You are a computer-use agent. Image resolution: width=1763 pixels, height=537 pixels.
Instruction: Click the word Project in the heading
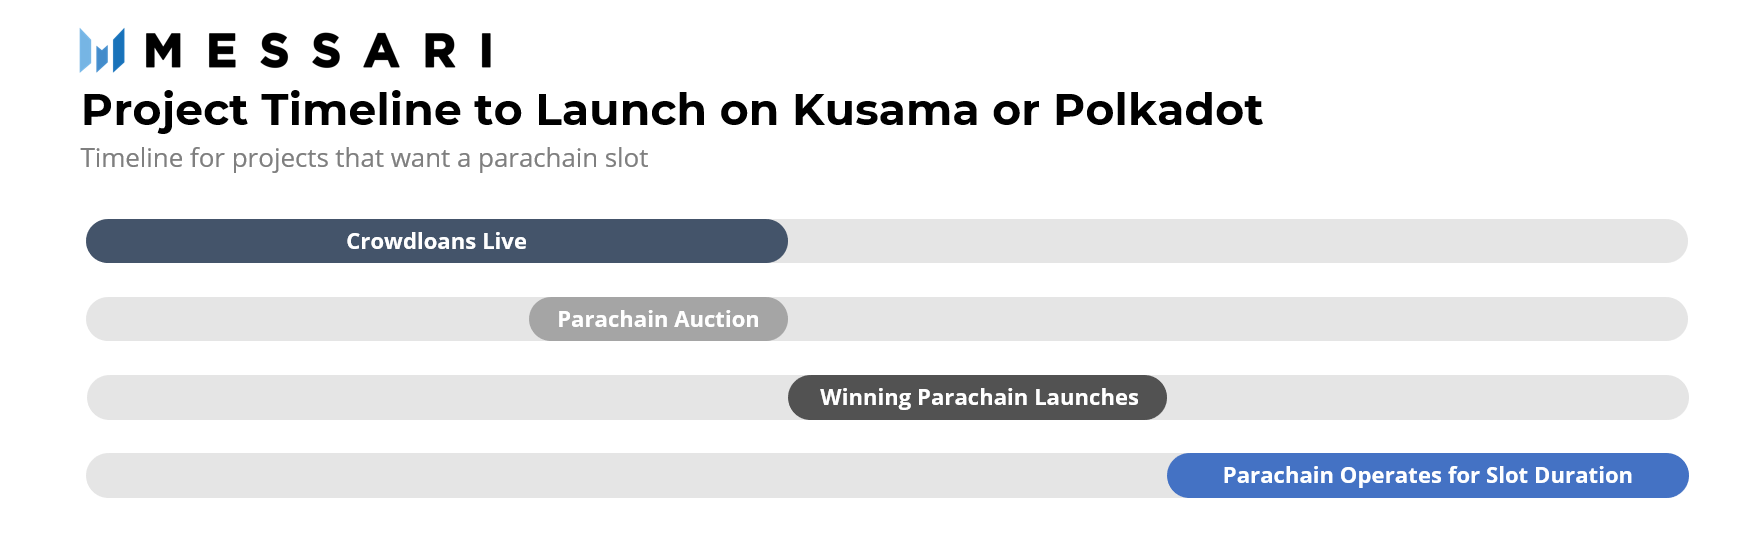pos(165,112)
